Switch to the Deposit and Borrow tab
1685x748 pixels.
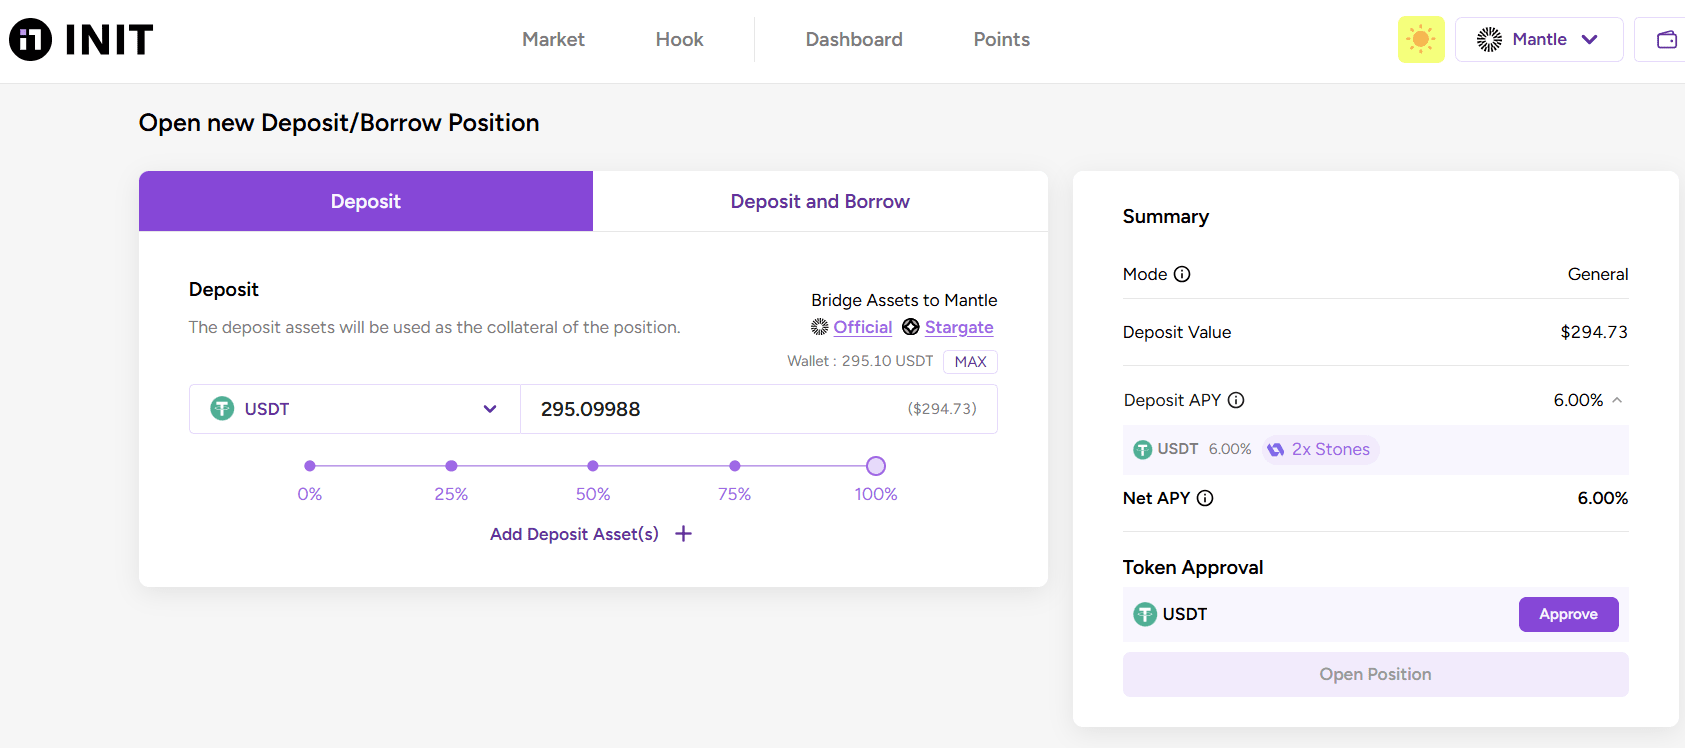(x=820, y=201)
